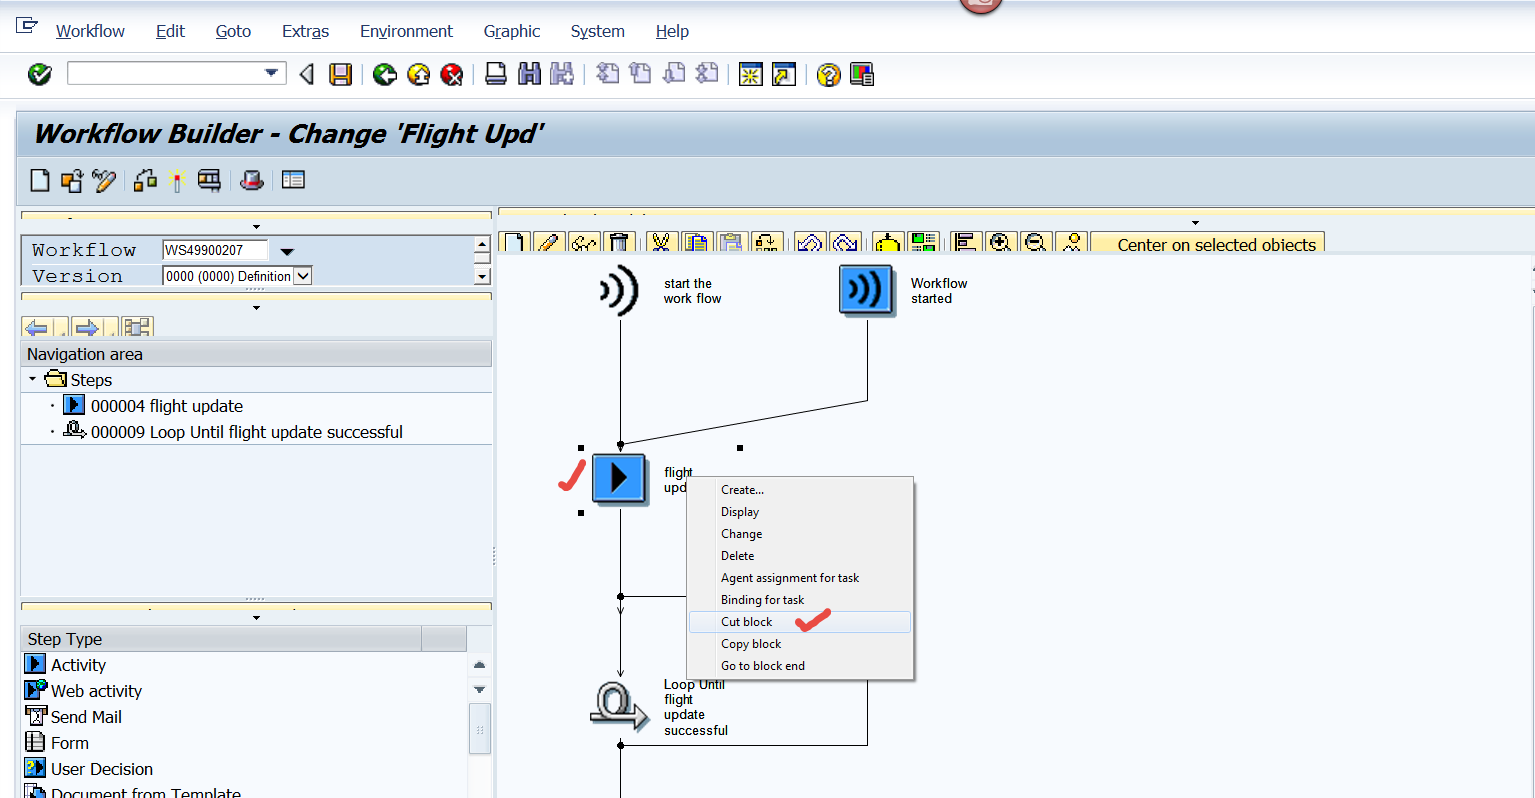Click the Print icon in standard toolbar
Screen dimensions: 1535x798
[x=496, y=74]
